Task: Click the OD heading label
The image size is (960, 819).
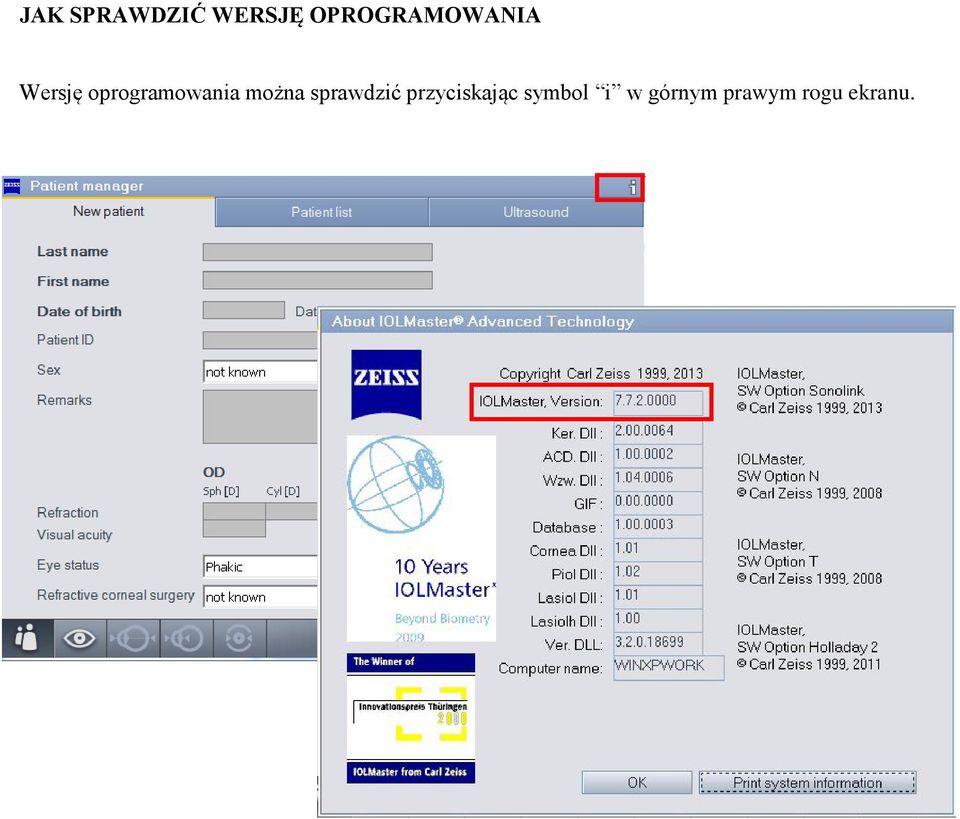Action: [x=214, y=472]
